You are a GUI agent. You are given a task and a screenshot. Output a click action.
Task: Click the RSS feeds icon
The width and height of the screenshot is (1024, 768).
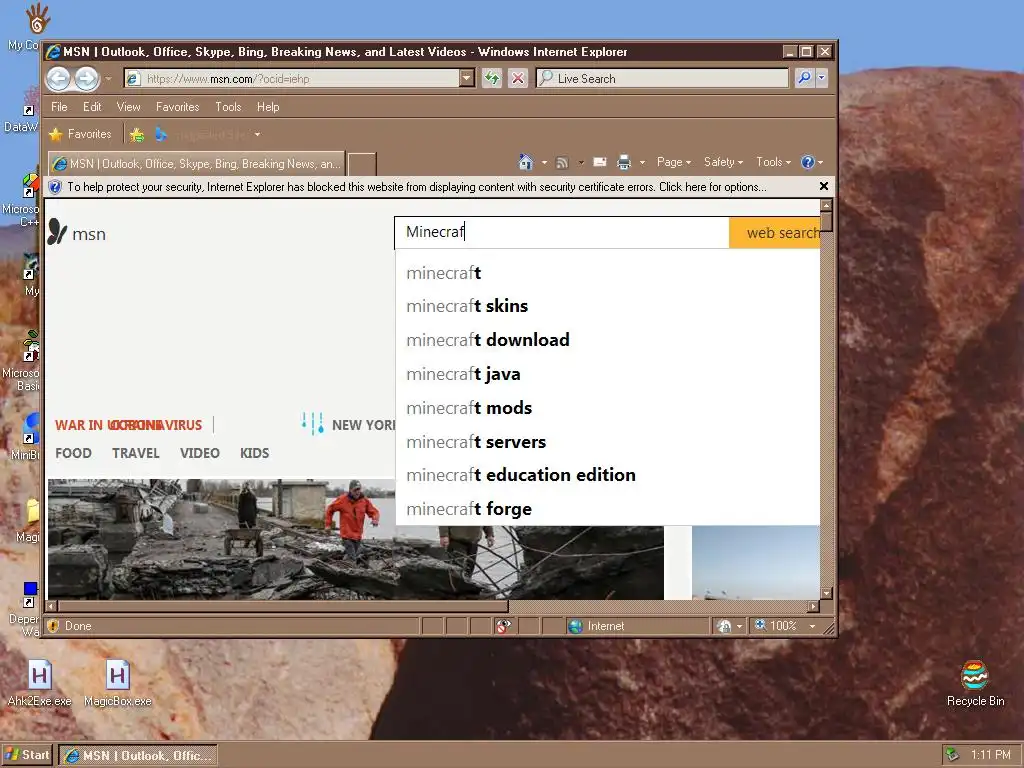(x=562, y=163)
